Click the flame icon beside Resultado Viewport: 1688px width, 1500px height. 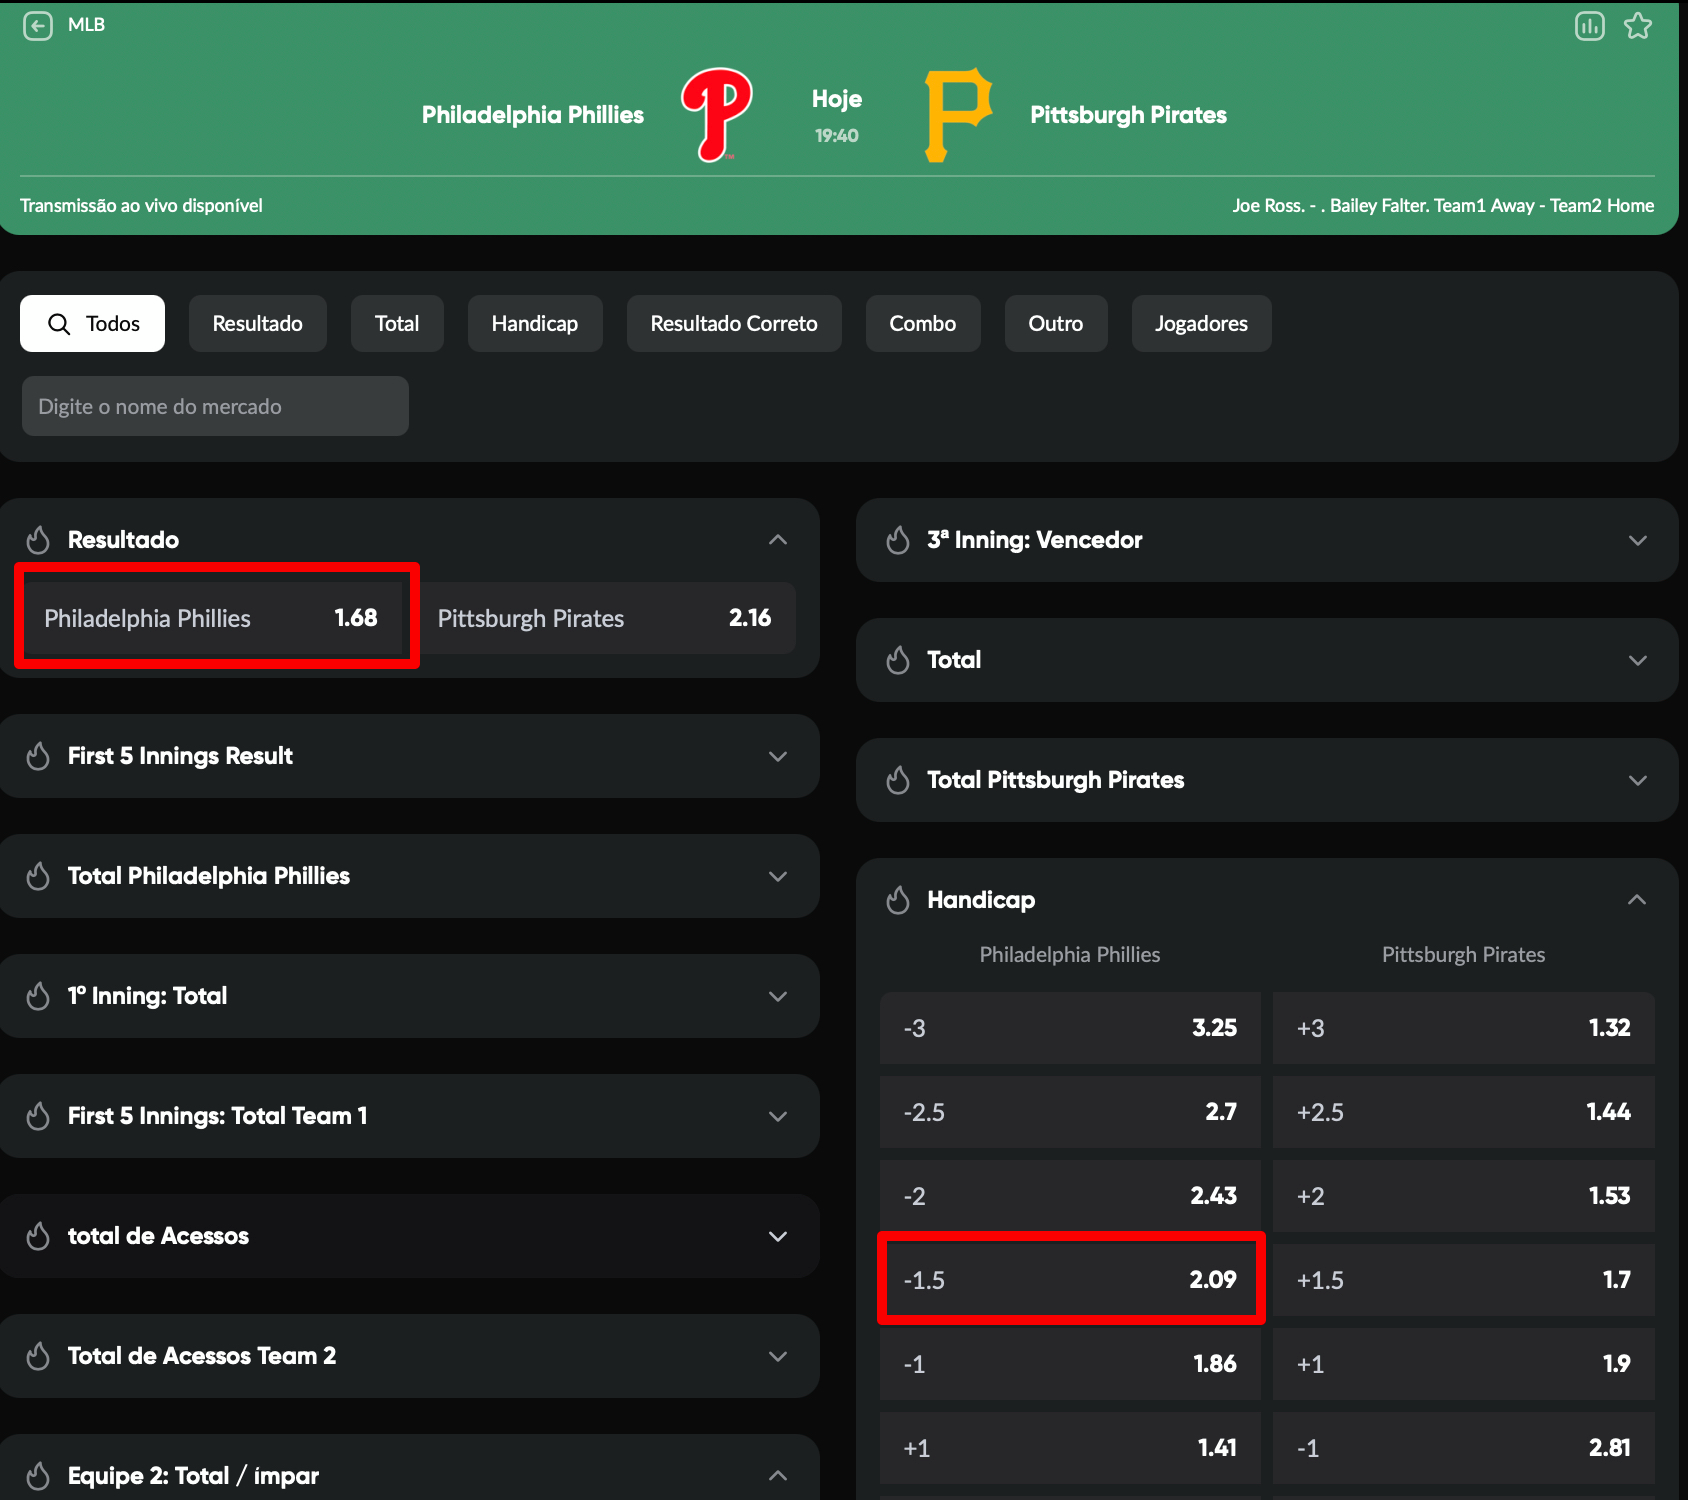tap(38, 540)
